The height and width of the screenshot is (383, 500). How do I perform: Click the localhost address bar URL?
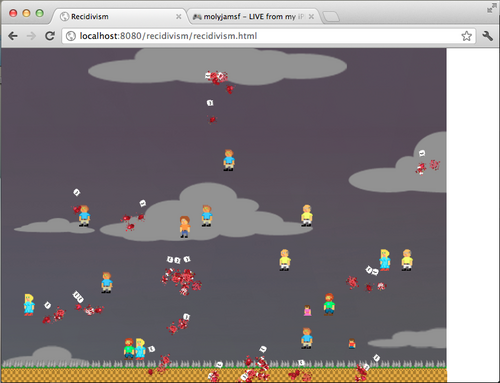coord(168,36)
